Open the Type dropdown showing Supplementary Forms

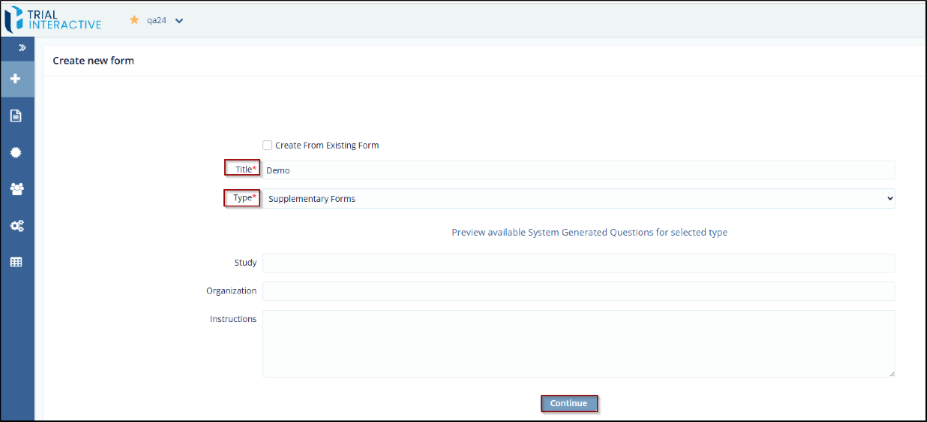(578, 199)
